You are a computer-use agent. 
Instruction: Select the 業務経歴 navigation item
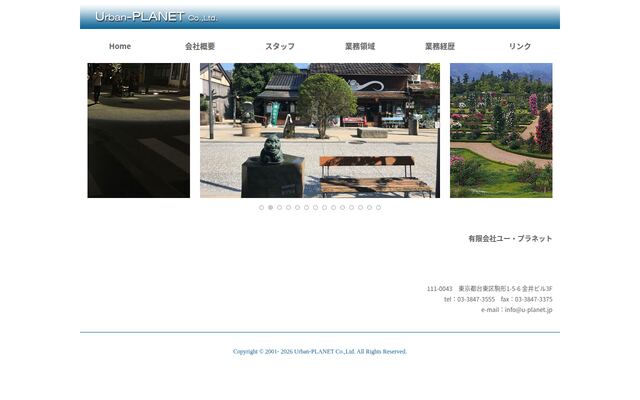tap(440, 46)
